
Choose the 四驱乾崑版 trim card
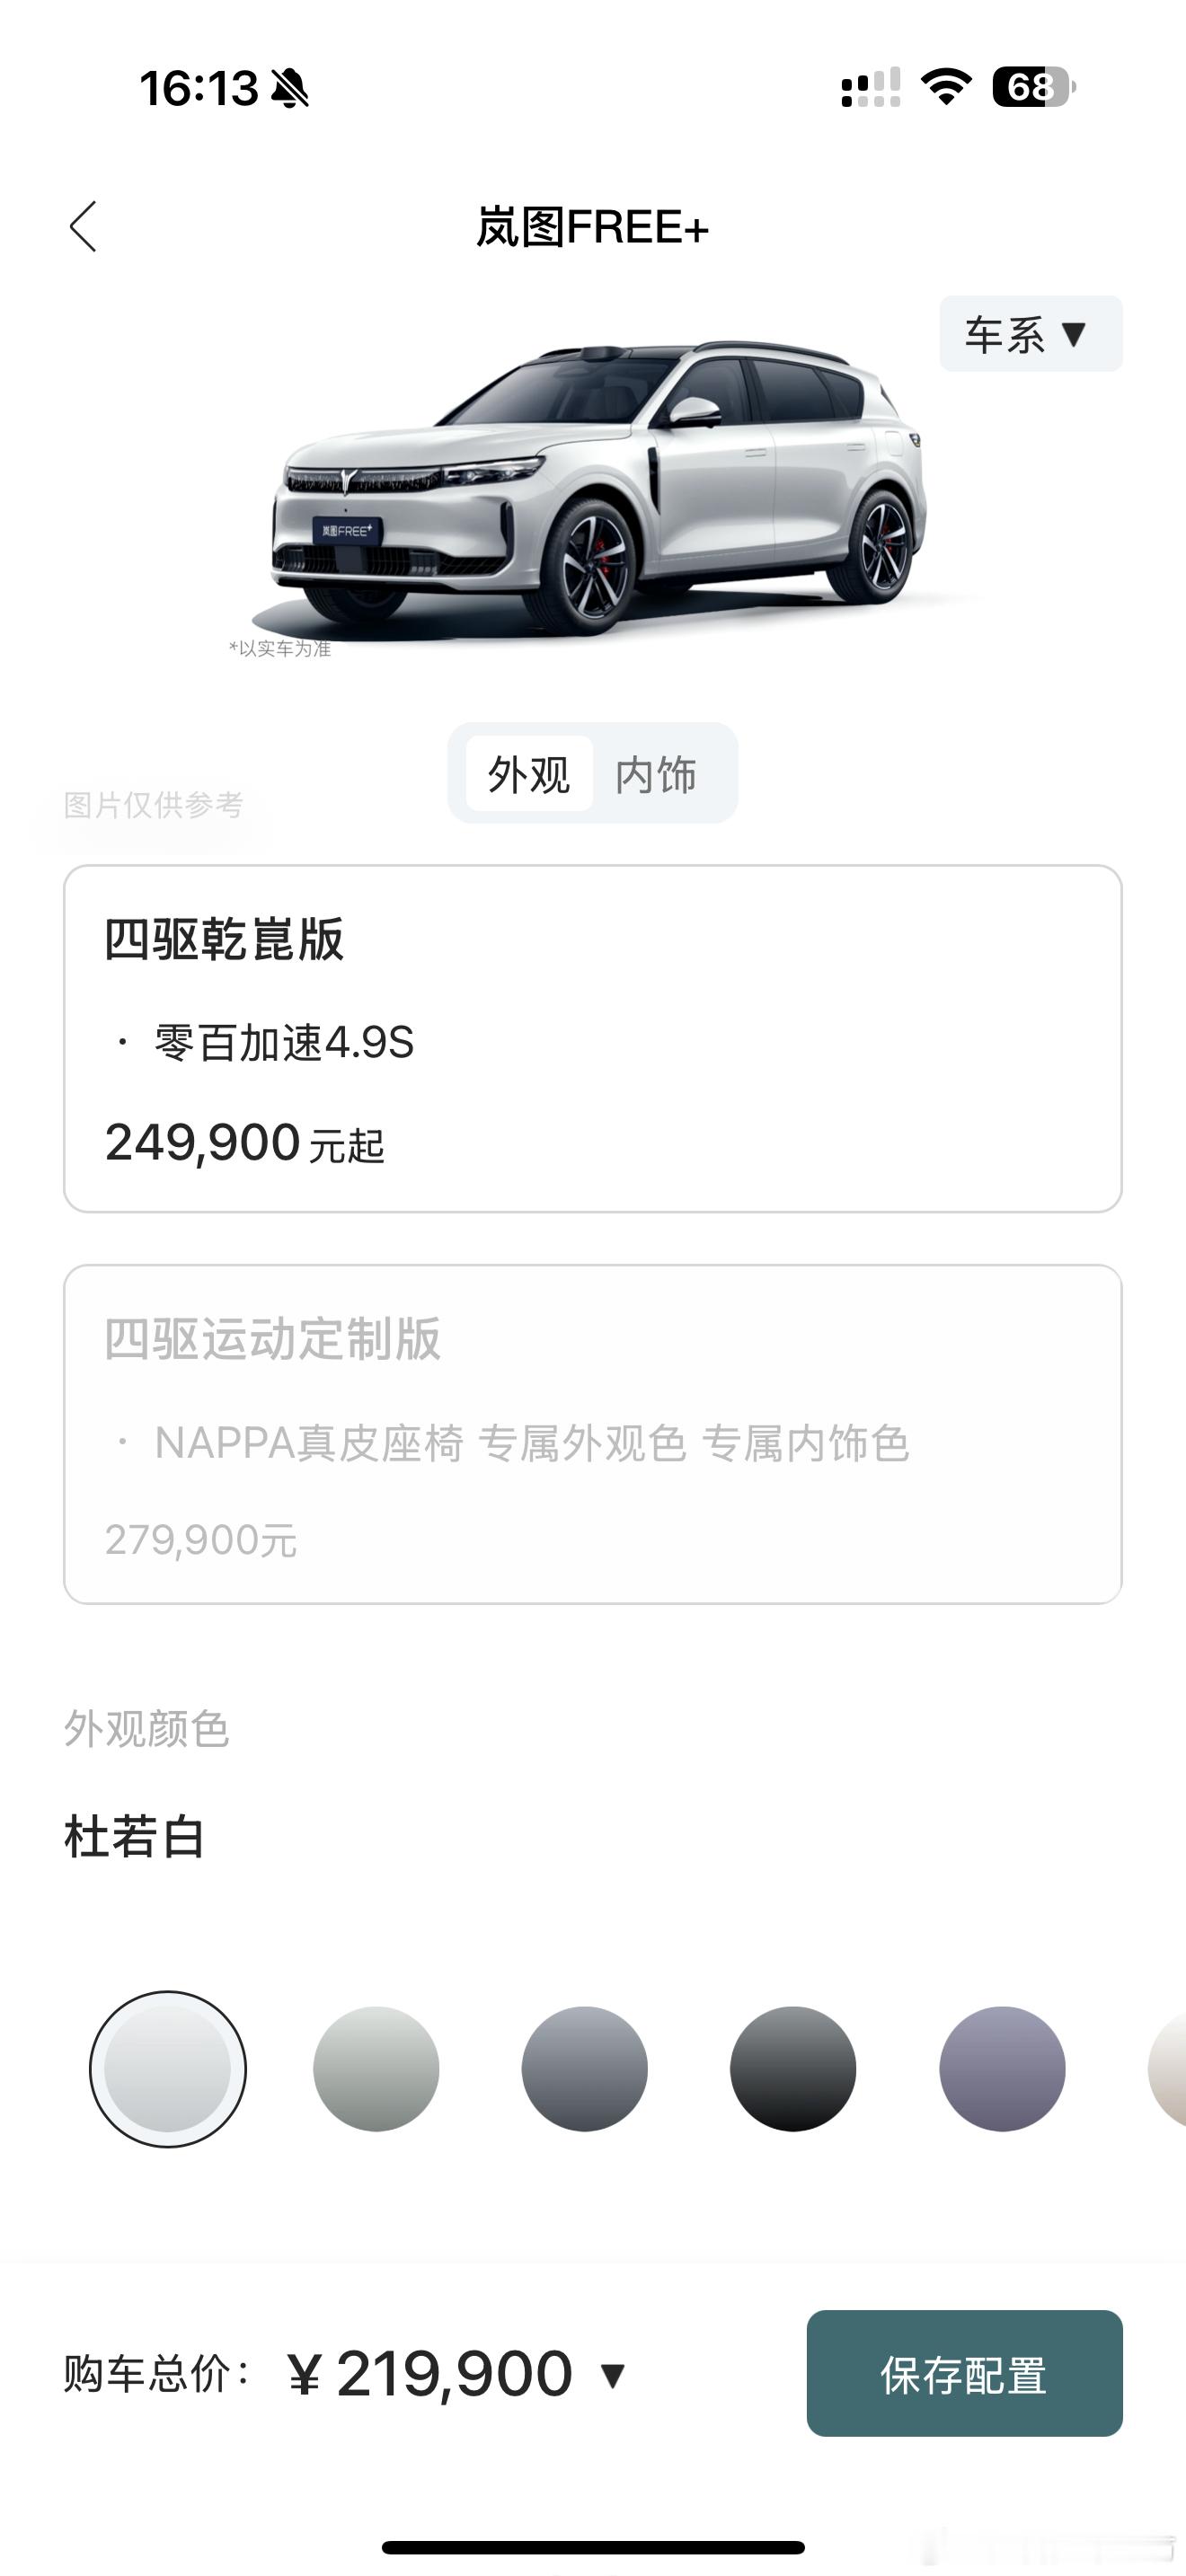(x=593, y=1039)
